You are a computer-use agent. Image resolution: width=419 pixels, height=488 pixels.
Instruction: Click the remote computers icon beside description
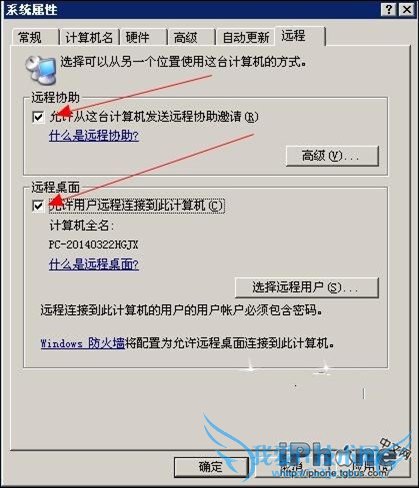click(x=41, y=70)
